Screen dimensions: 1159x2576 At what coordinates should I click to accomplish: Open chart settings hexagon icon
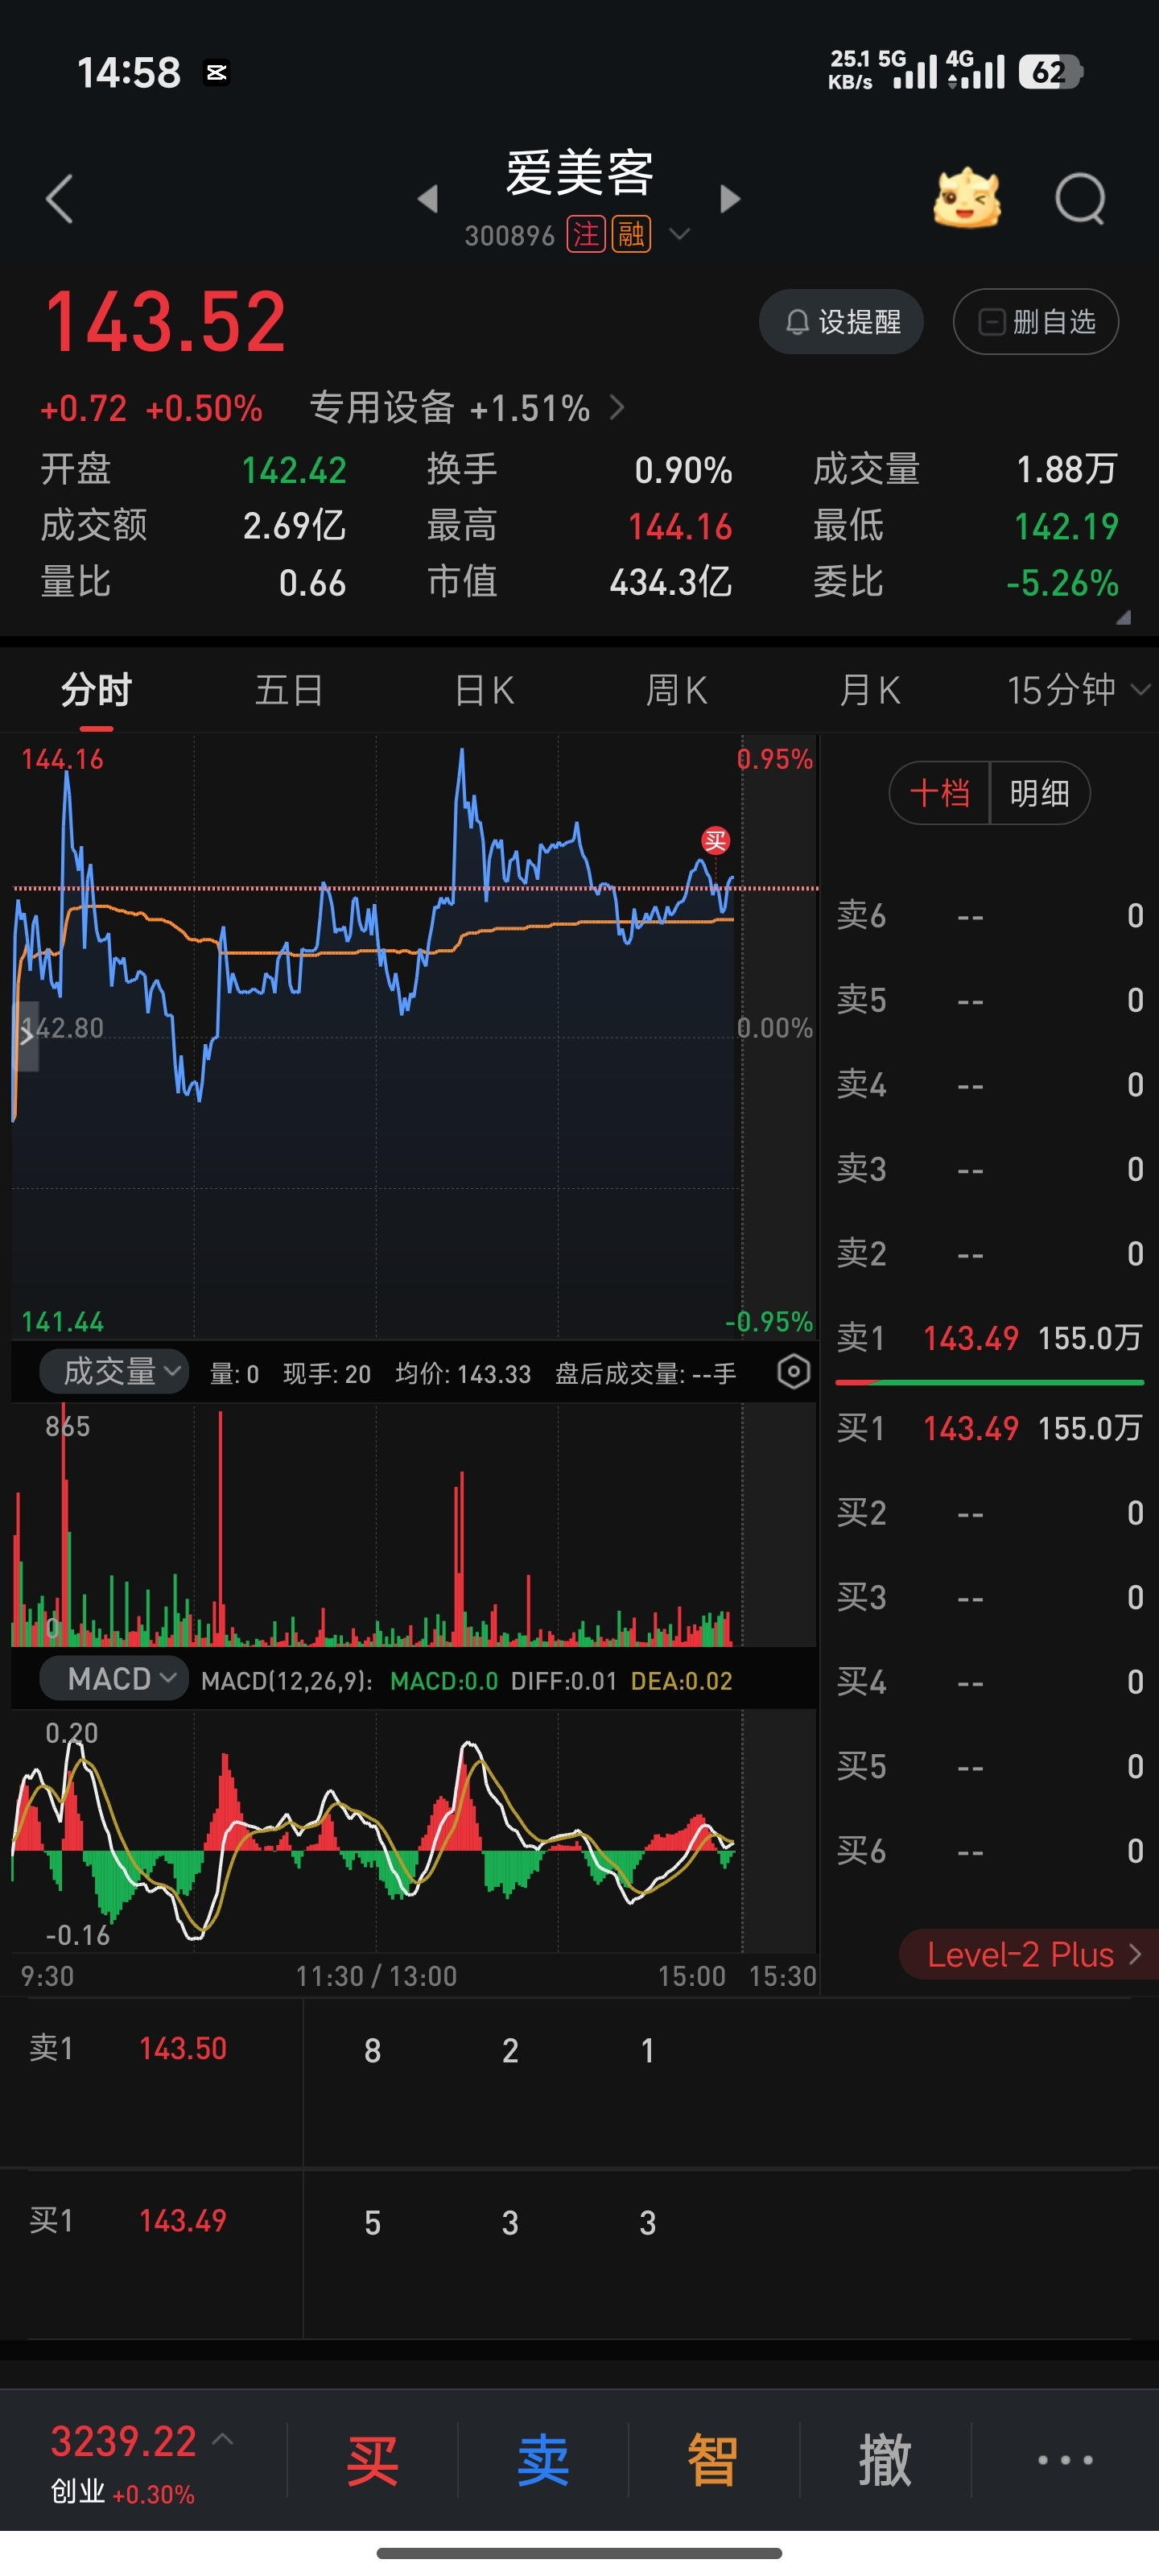tap(793, 1372)
